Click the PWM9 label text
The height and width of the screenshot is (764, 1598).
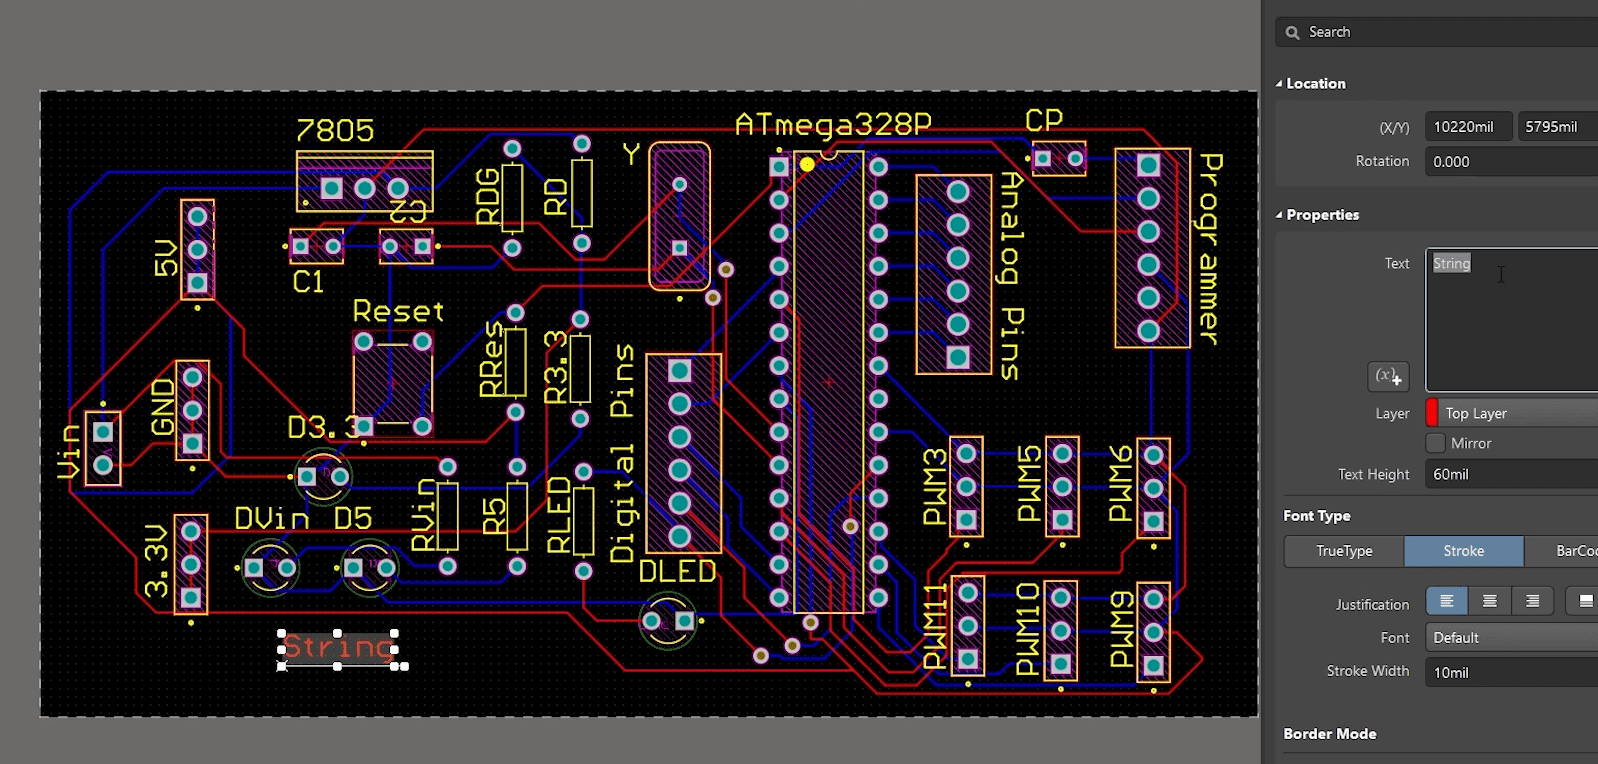(1122, 629)
